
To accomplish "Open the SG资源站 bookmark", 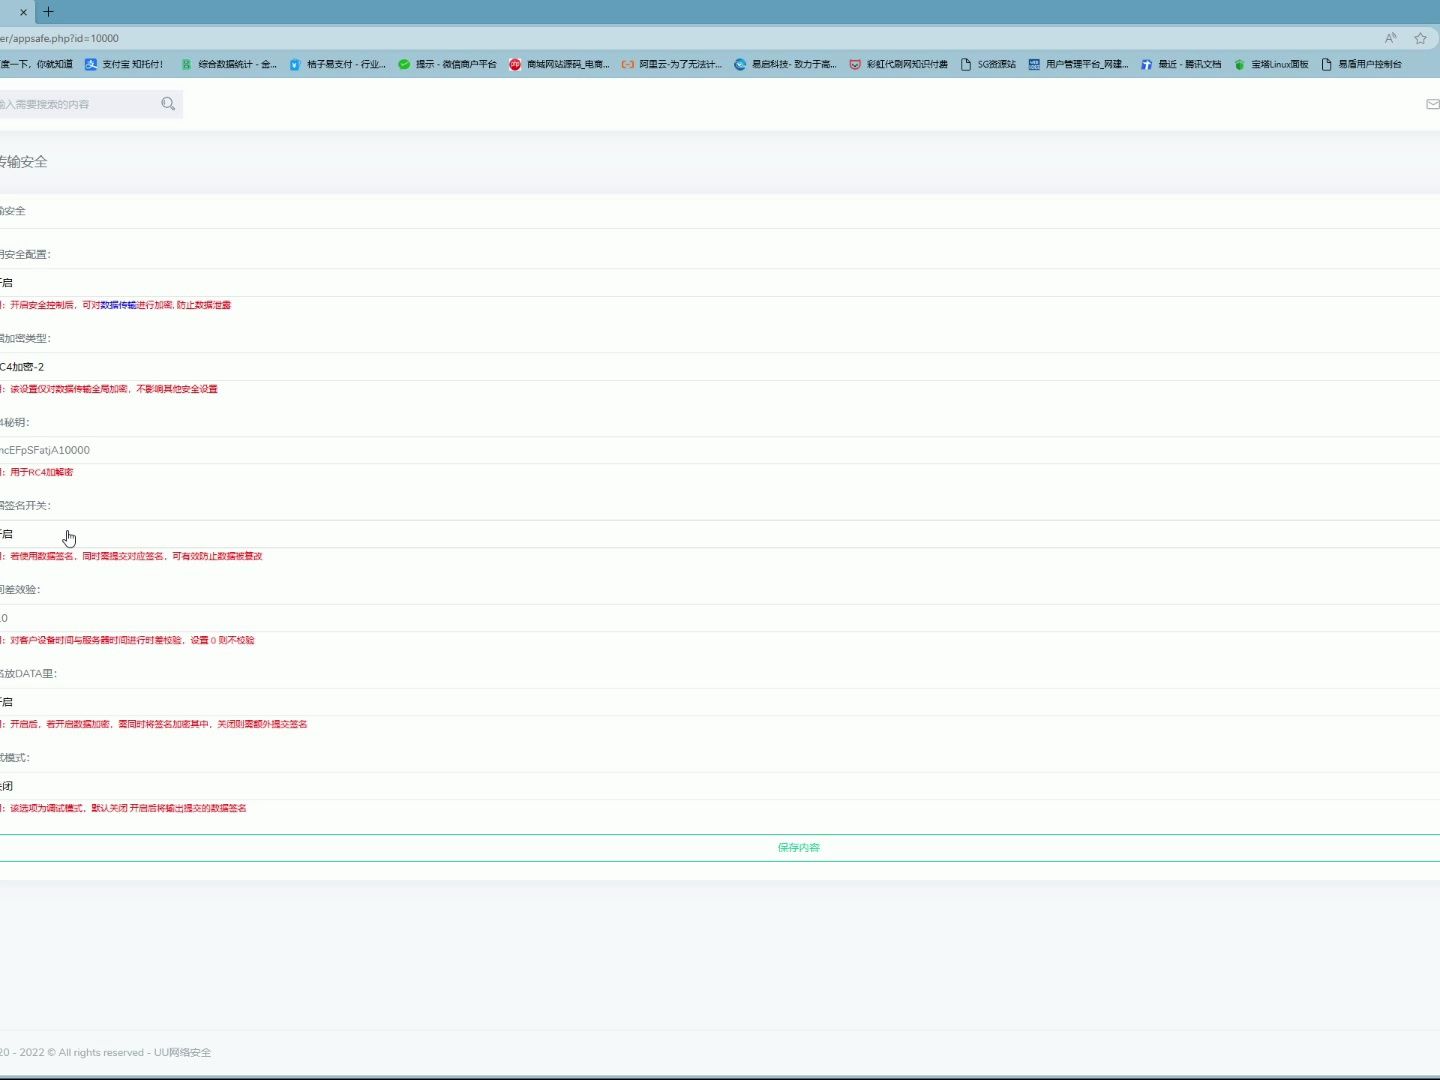I will tap(988, 64).
